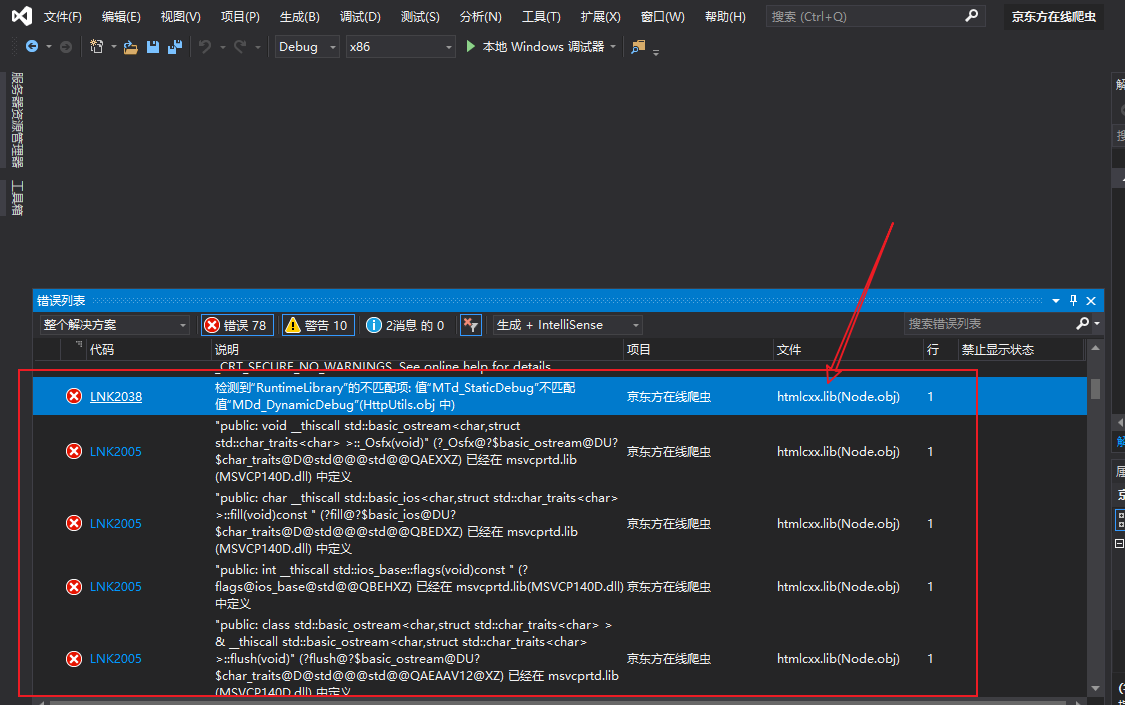The height and width of the screenshot is (705, 1125).
Task: Click the Find in Files toolbar icon
Action: [x=638, y=47]
